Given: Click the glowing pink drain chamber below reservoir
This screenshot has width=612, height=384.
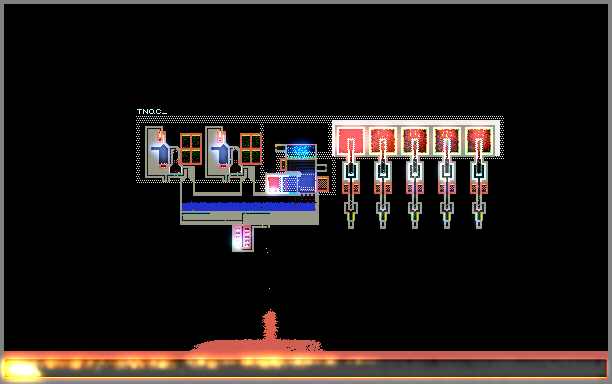Looking at the screenshot, I should point(243,238).
